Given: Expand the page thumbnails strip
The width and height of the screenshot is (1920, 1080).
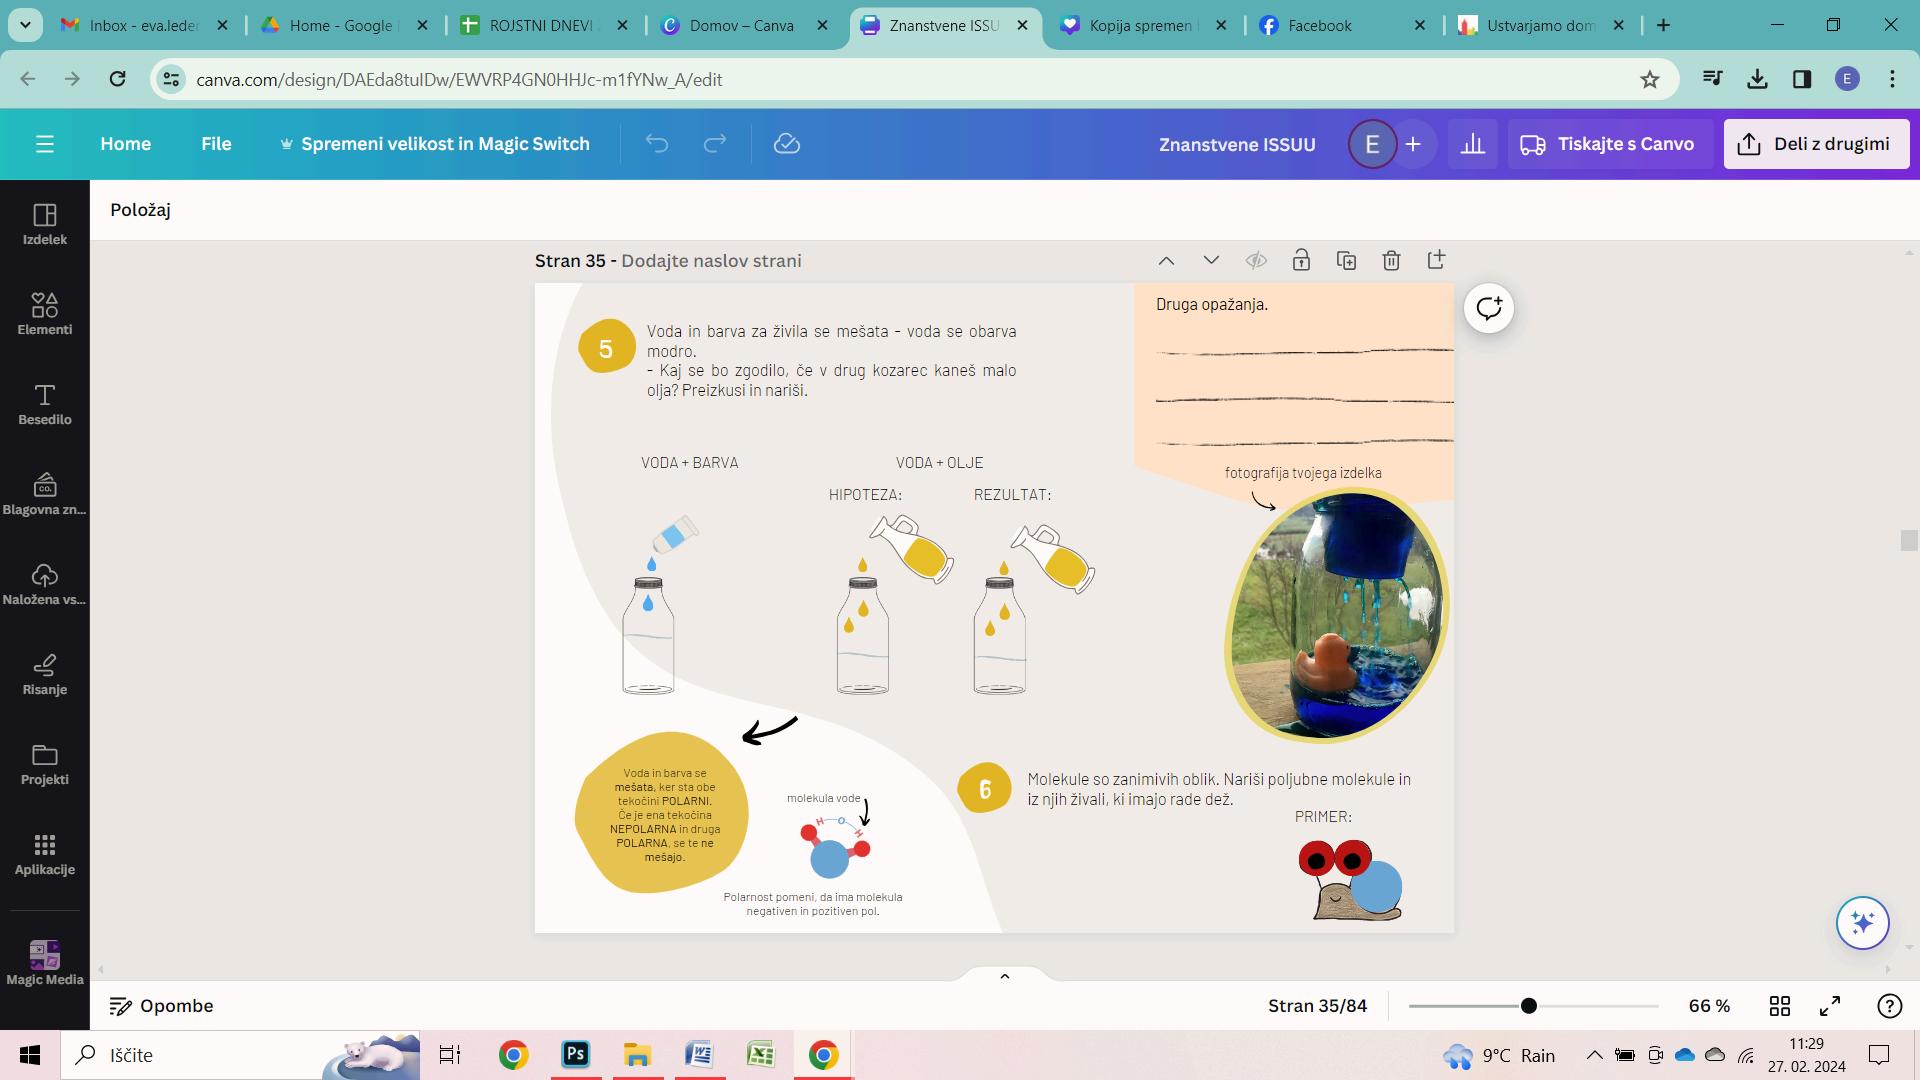Looking at the screenshot, I should 1005,976.
